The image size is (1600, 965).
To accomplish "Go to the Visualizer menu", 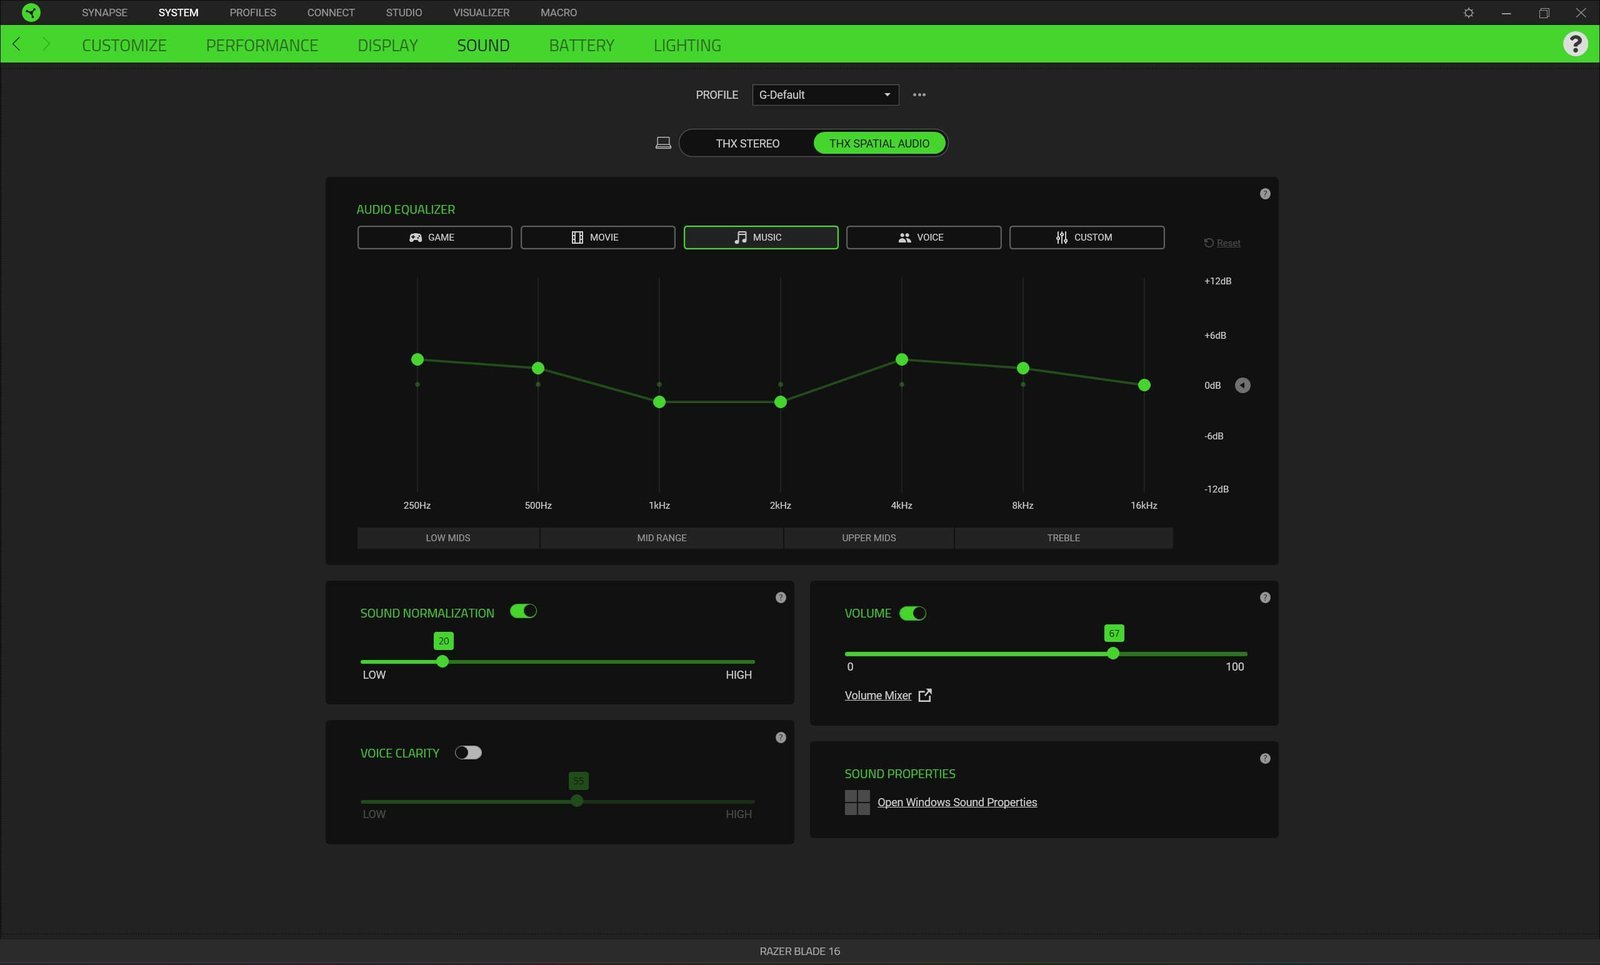I will click(481, 13).
